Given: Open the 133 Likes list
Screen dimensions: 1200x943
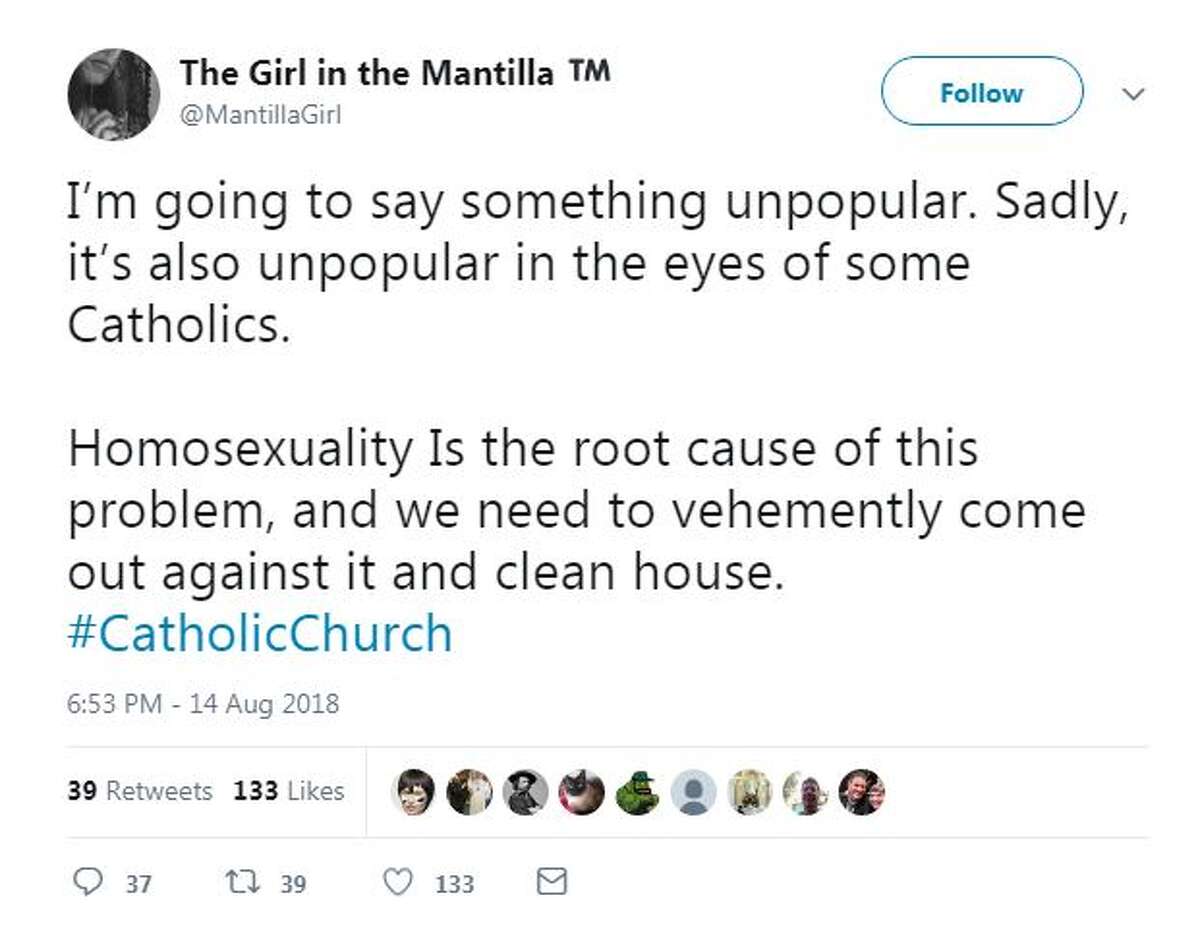Looking at the screenshot, I should click(x=289, y=790).
